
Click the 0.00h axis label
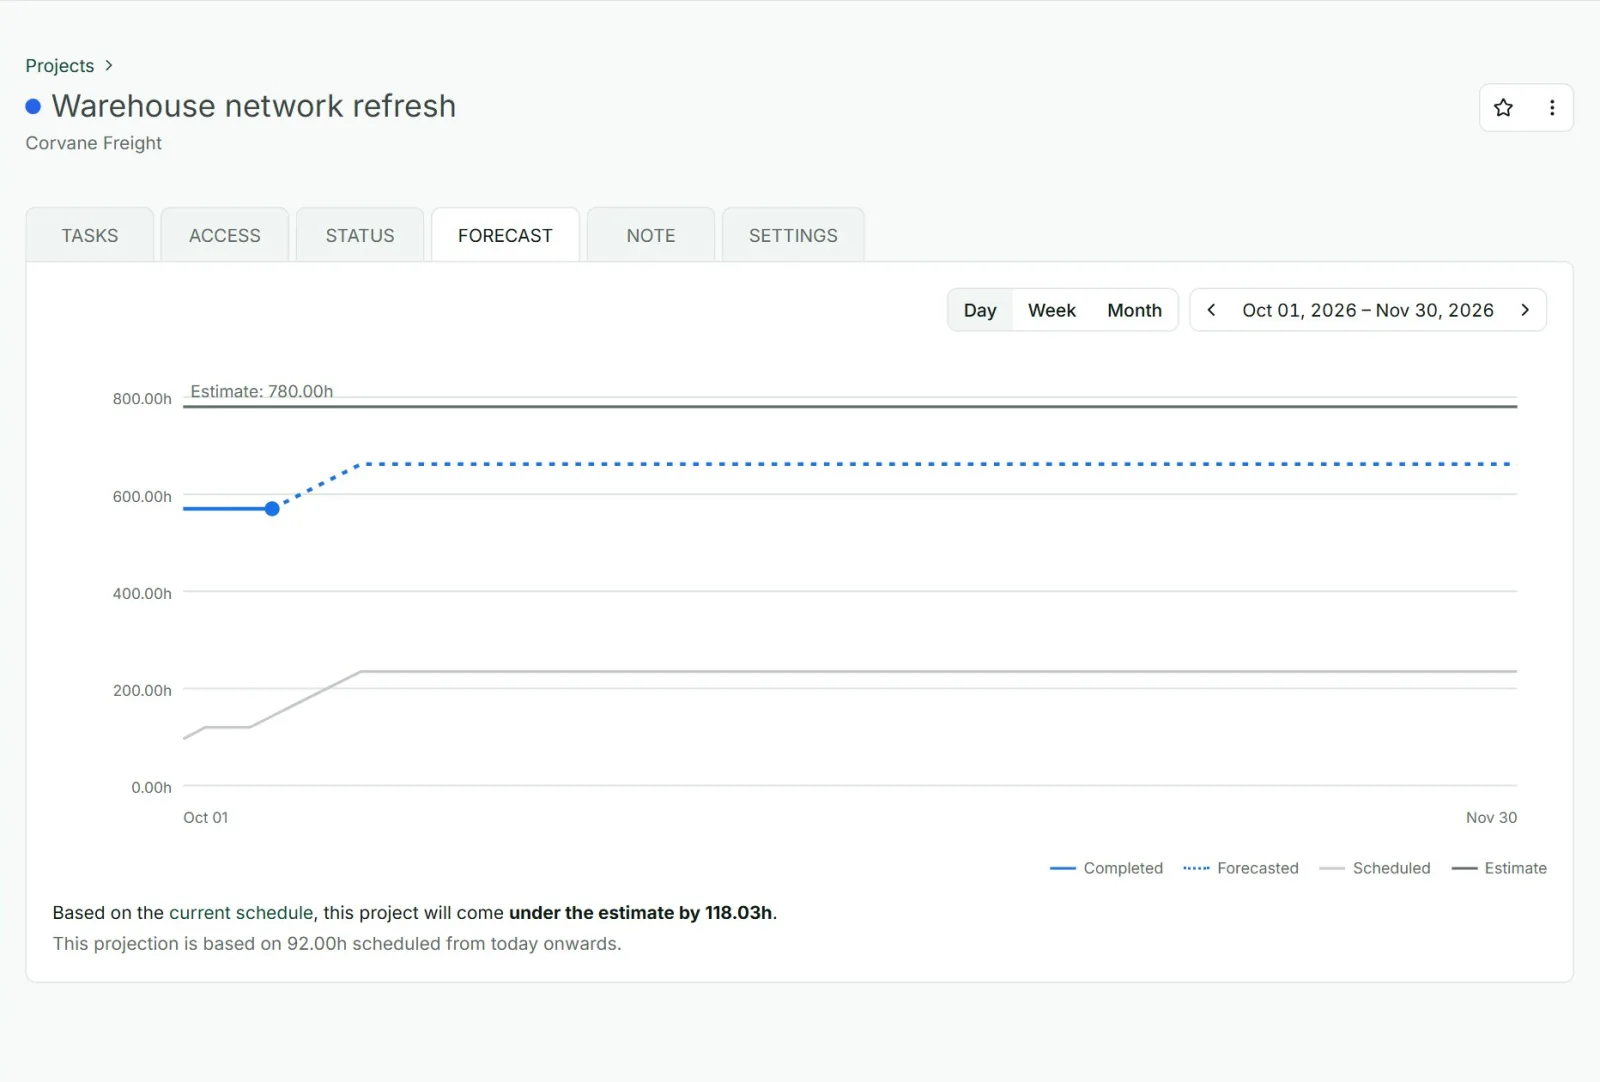tap(151, 787)
